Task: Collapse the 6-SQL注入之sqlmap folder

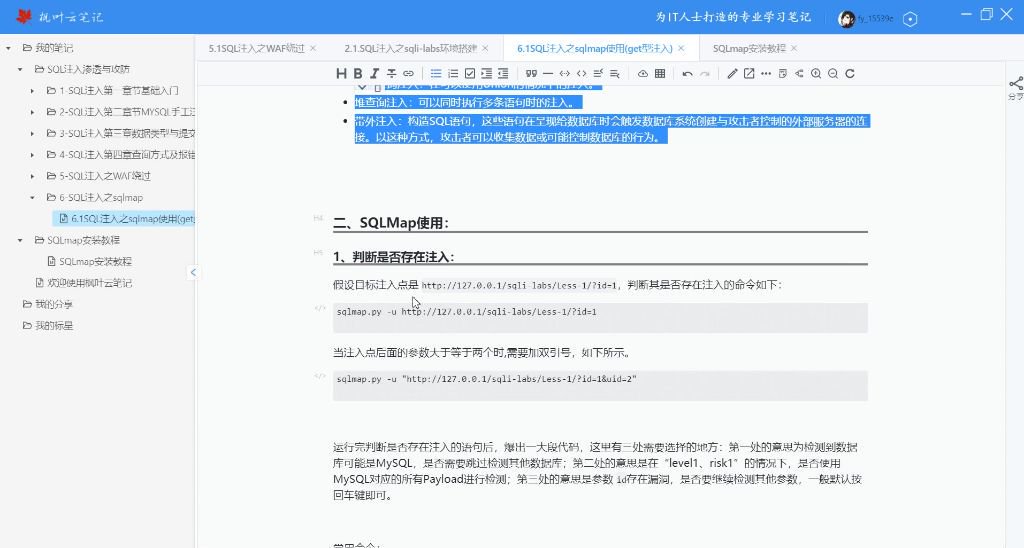Action: [33, 197]
